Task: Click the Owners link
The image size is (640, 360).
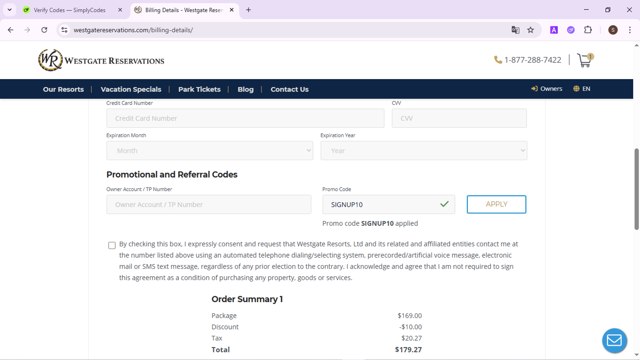Action: click(x=551, y=89)
